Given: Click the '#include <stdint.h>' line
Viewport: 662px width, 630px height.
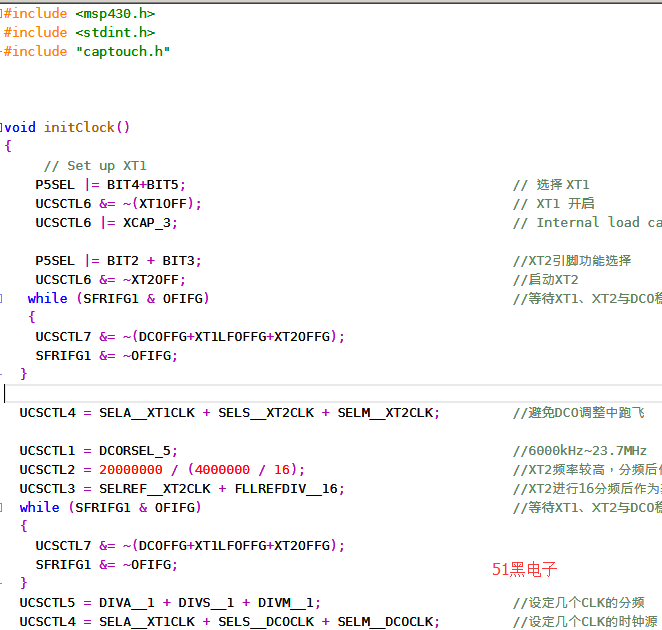Looking at the screenshot, I should click(x=79, y=33).
